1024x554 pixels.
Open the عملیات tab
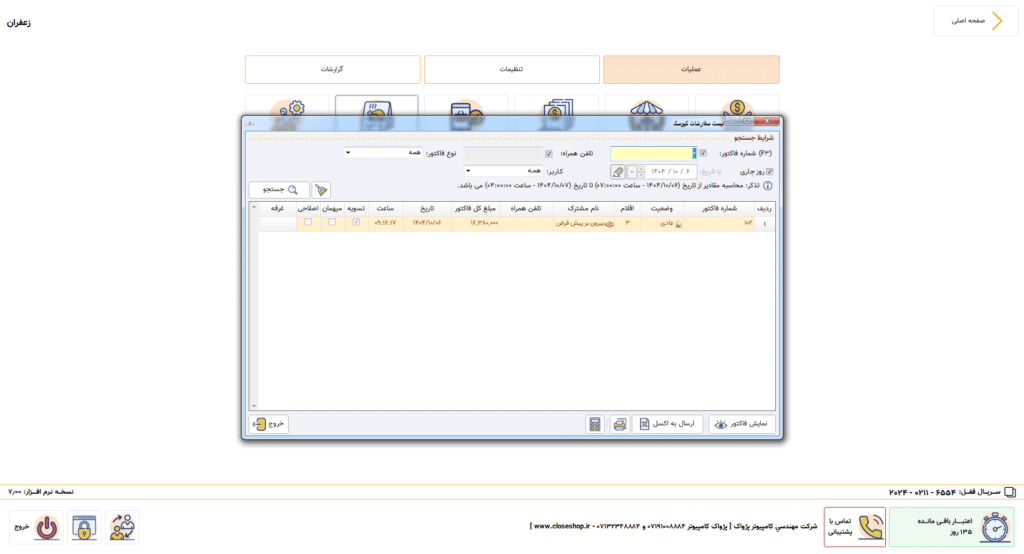pos(691,69)
